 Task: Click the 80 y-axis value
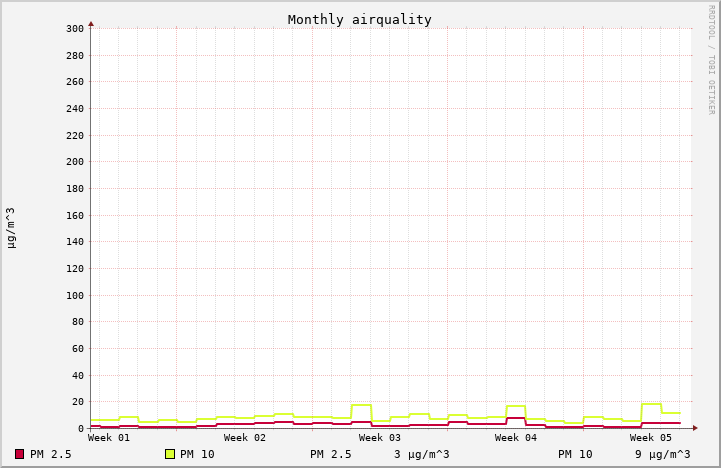[x=78, y=322]
